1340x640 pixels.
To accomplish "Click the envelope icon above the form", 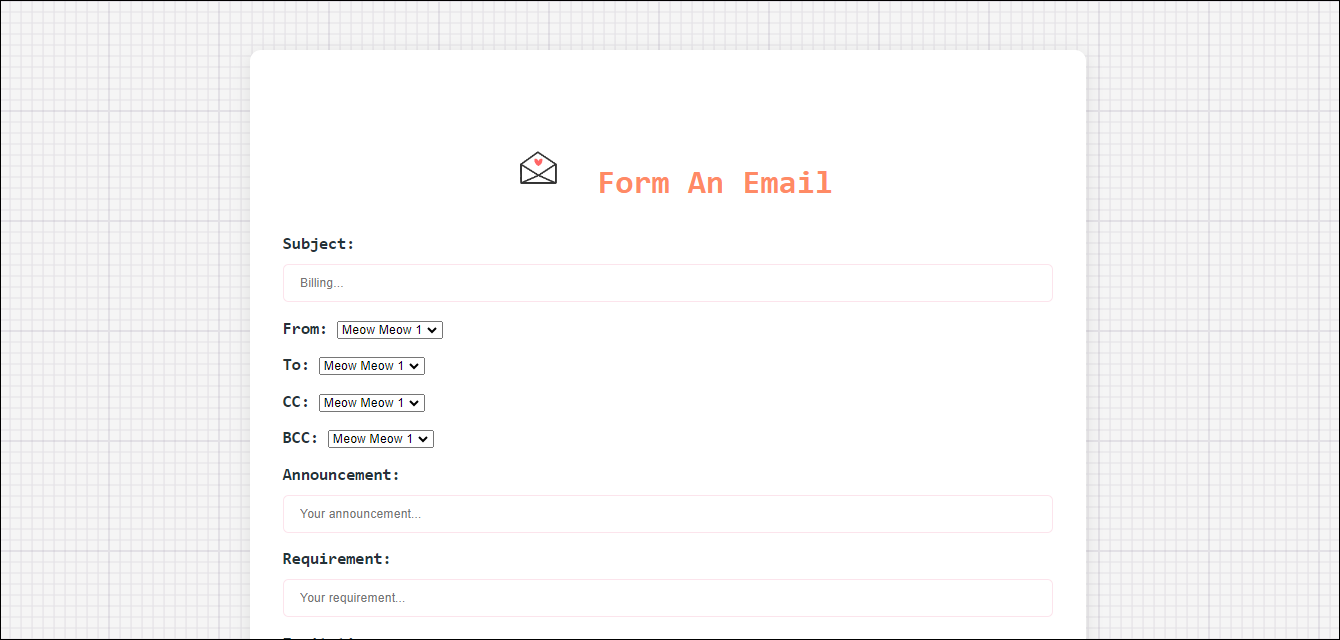I will click(x=538, y=168).
